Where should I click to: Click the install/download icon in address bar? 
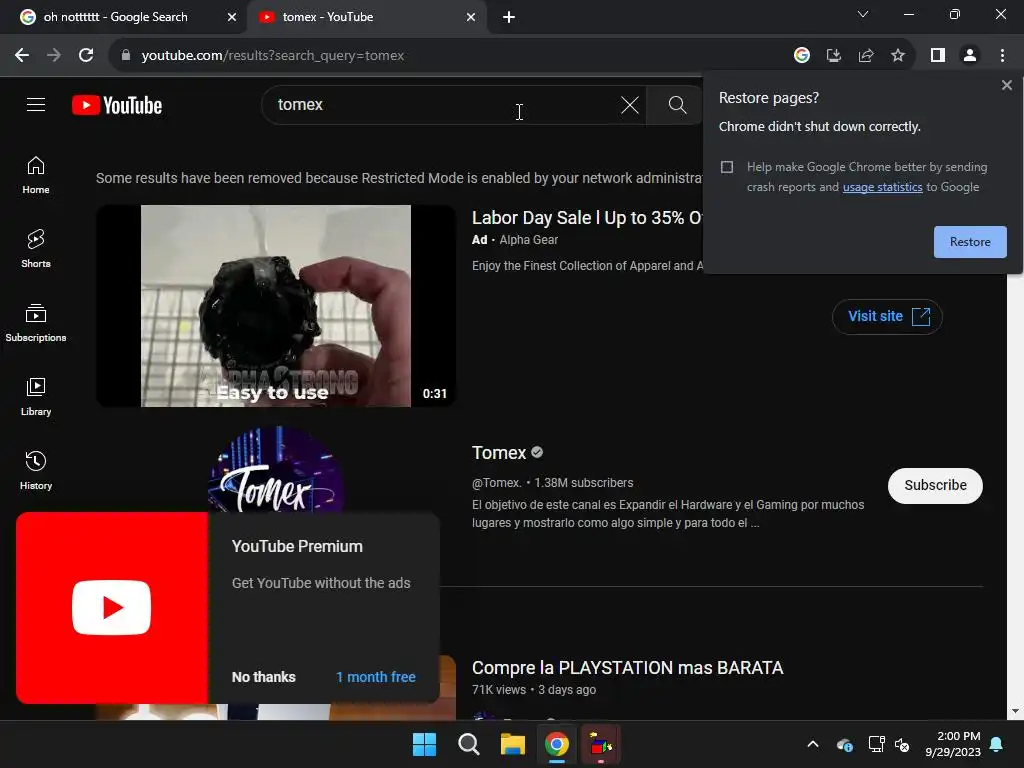(x=834, y=56)
